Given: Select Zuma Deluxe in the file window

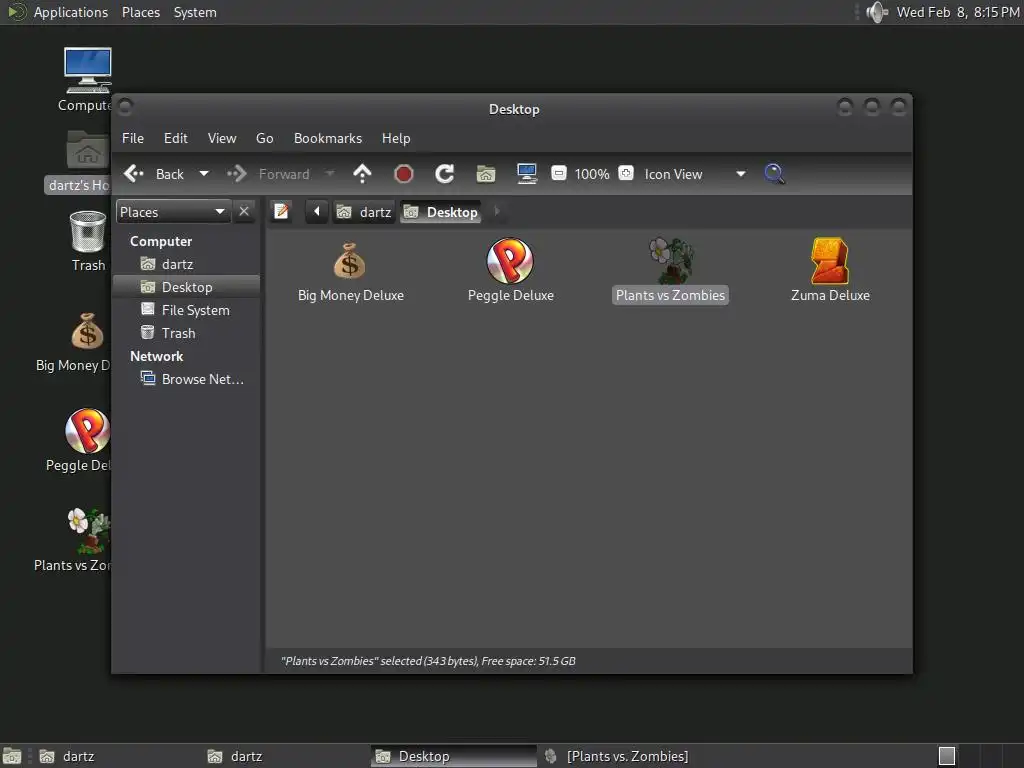Looking at the screenshot, I should [x=830, y=270].
